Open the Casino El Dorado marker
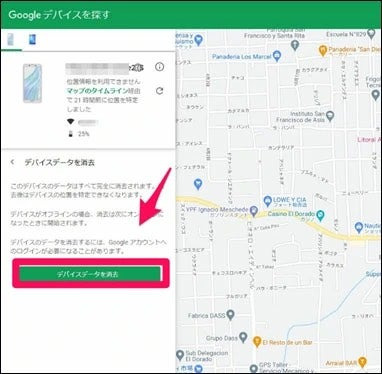This screenshot has height=374, width=382. click(x=320, y=215)
